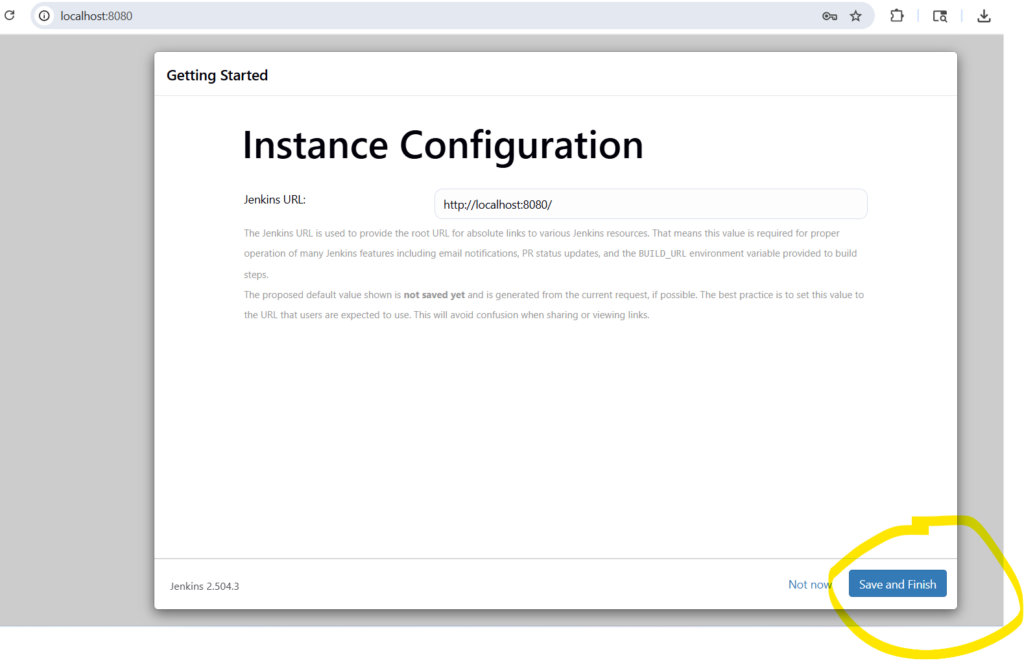This screenshot has width=1024, height=665.
Task: Open the browser extensions menu
Action: pos(896,15)
